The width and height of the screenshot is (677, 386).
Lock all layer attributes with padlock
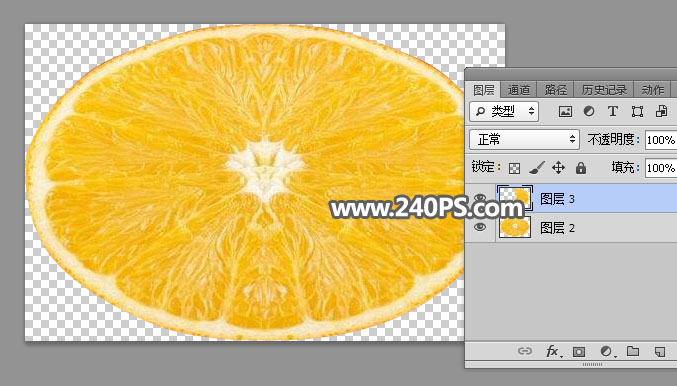point(581,168)
